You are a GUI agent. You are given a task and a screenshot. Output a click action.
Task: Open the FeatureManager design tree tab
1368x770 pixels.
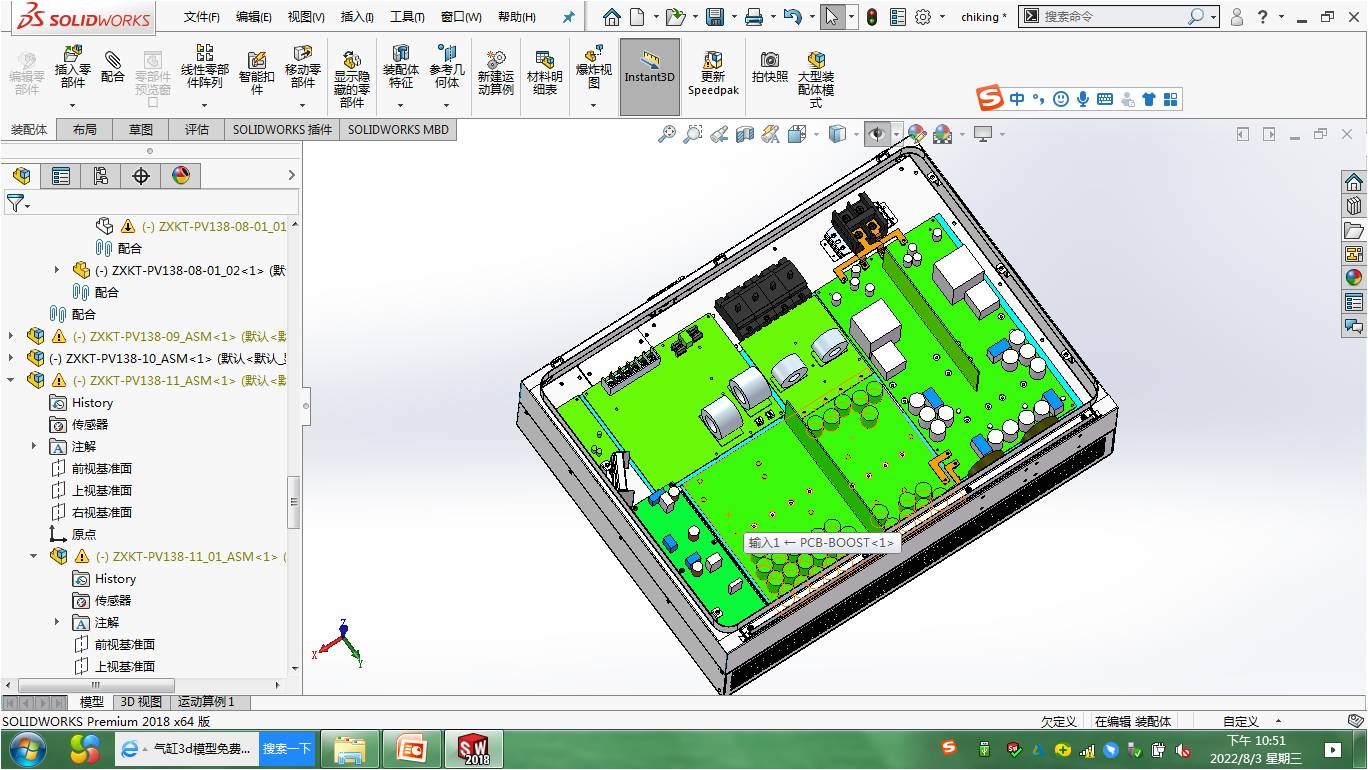[21, 176]
